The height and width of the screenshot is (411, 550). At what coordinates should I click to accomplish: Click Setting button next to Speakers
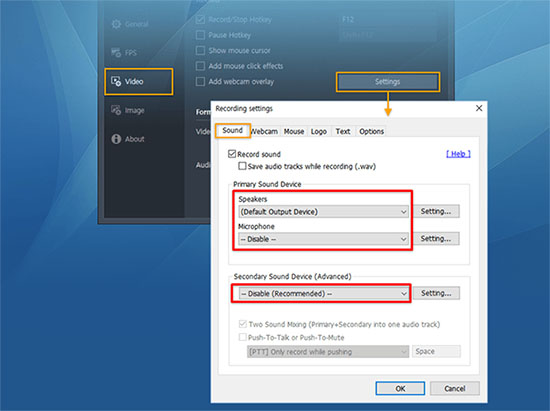436,211
